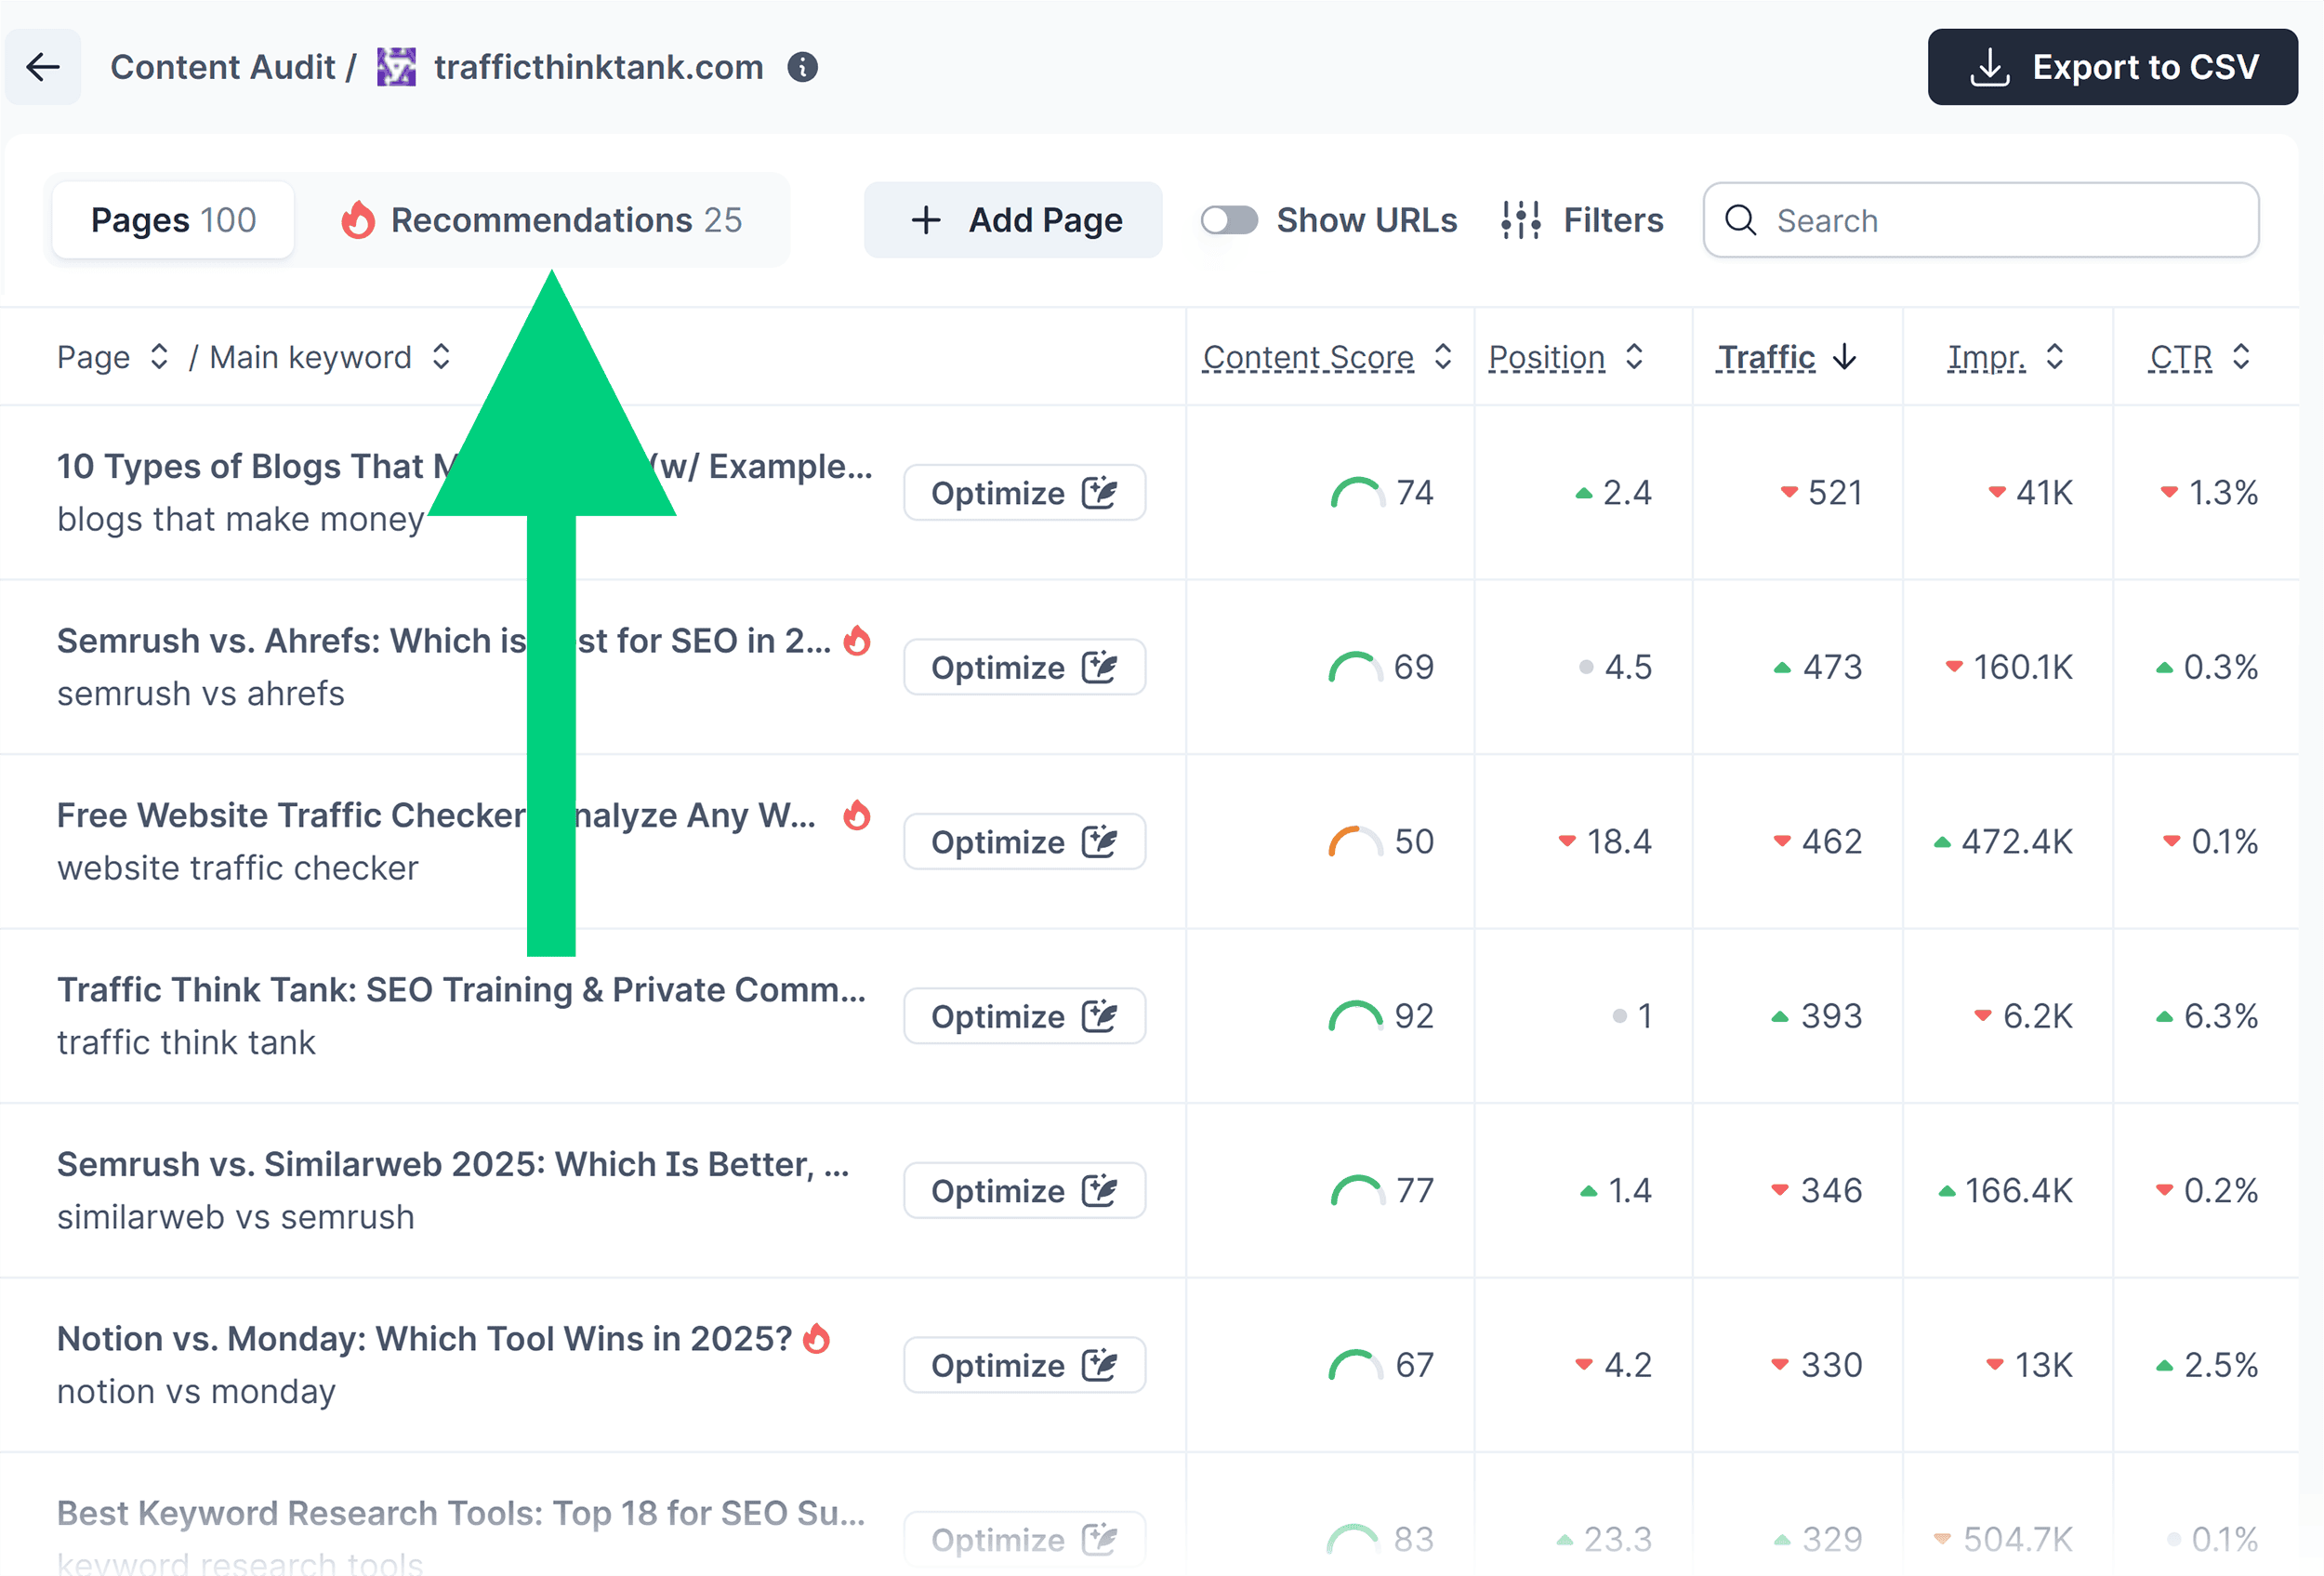Optimize the website traffic checker page
The image size is (2324, 1576).
click(x=1024, y=842)
